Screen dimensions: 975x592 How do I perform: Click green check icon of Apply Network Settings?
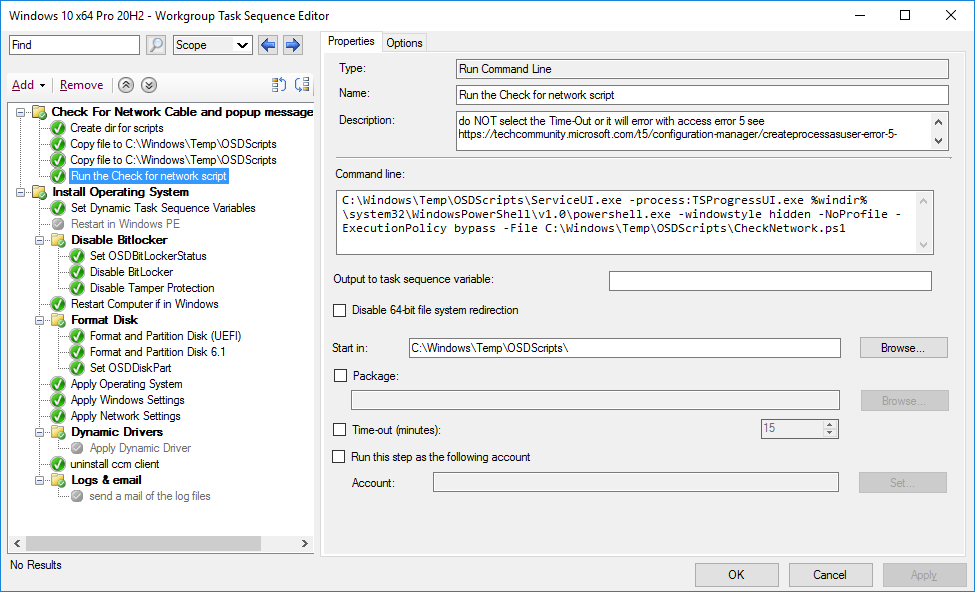(58, 416)
